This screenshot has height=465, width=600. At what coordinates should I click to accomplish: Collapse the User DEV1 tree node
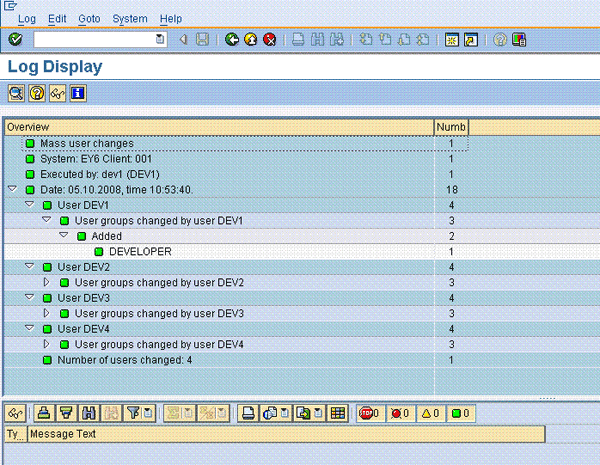(x=29, y=205)
